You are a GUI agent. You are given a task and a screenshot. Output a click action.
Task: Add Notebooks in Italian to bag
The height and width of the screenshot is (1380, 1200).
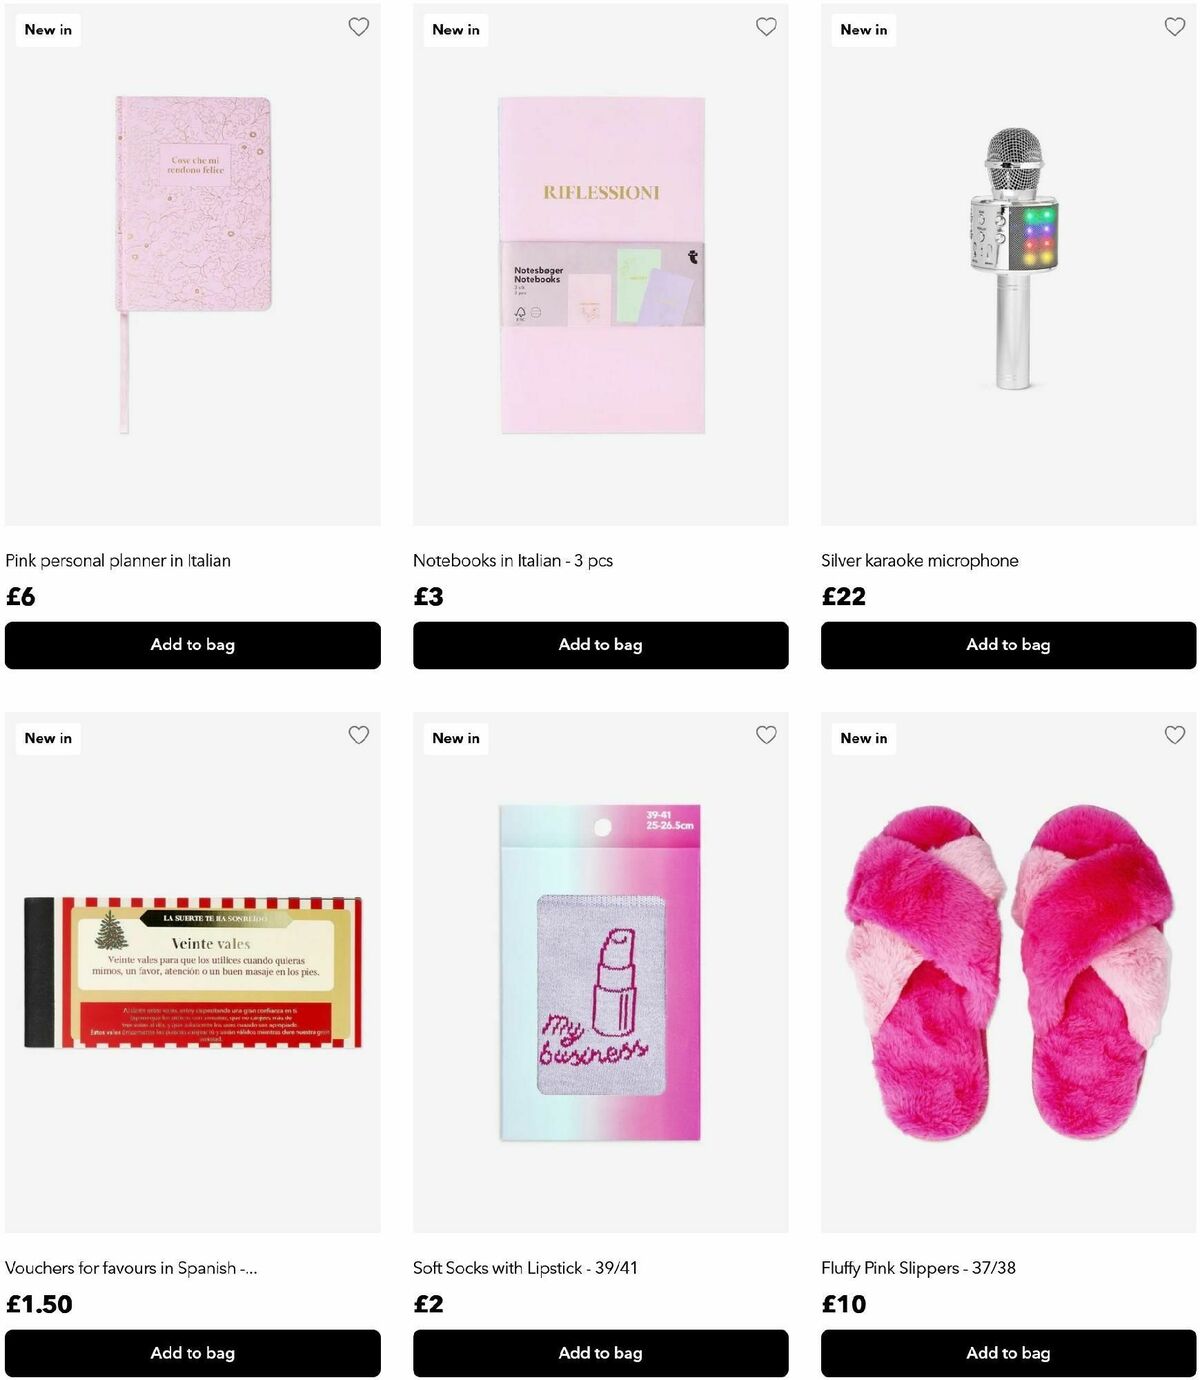click(x=601, y=645)
